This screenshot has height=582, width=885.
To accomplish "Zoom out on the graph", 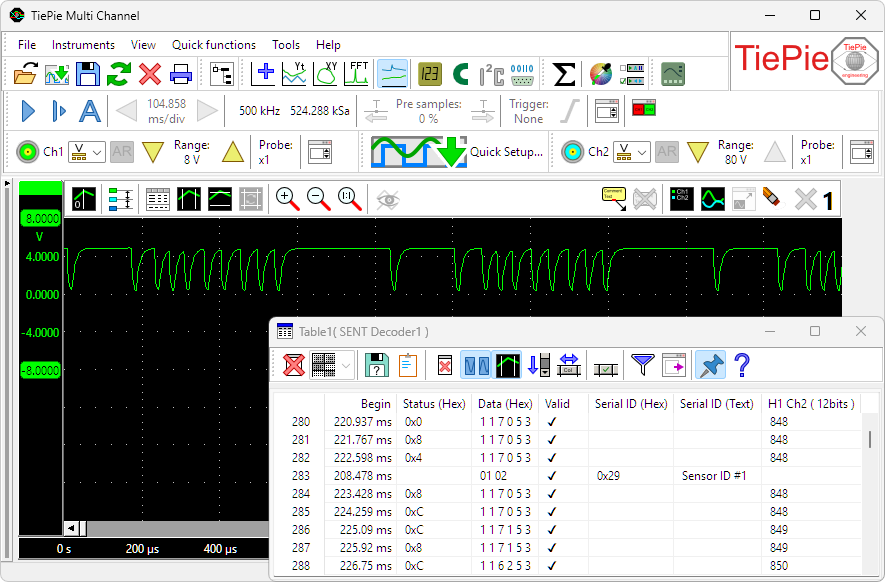I will click(318, 199).
